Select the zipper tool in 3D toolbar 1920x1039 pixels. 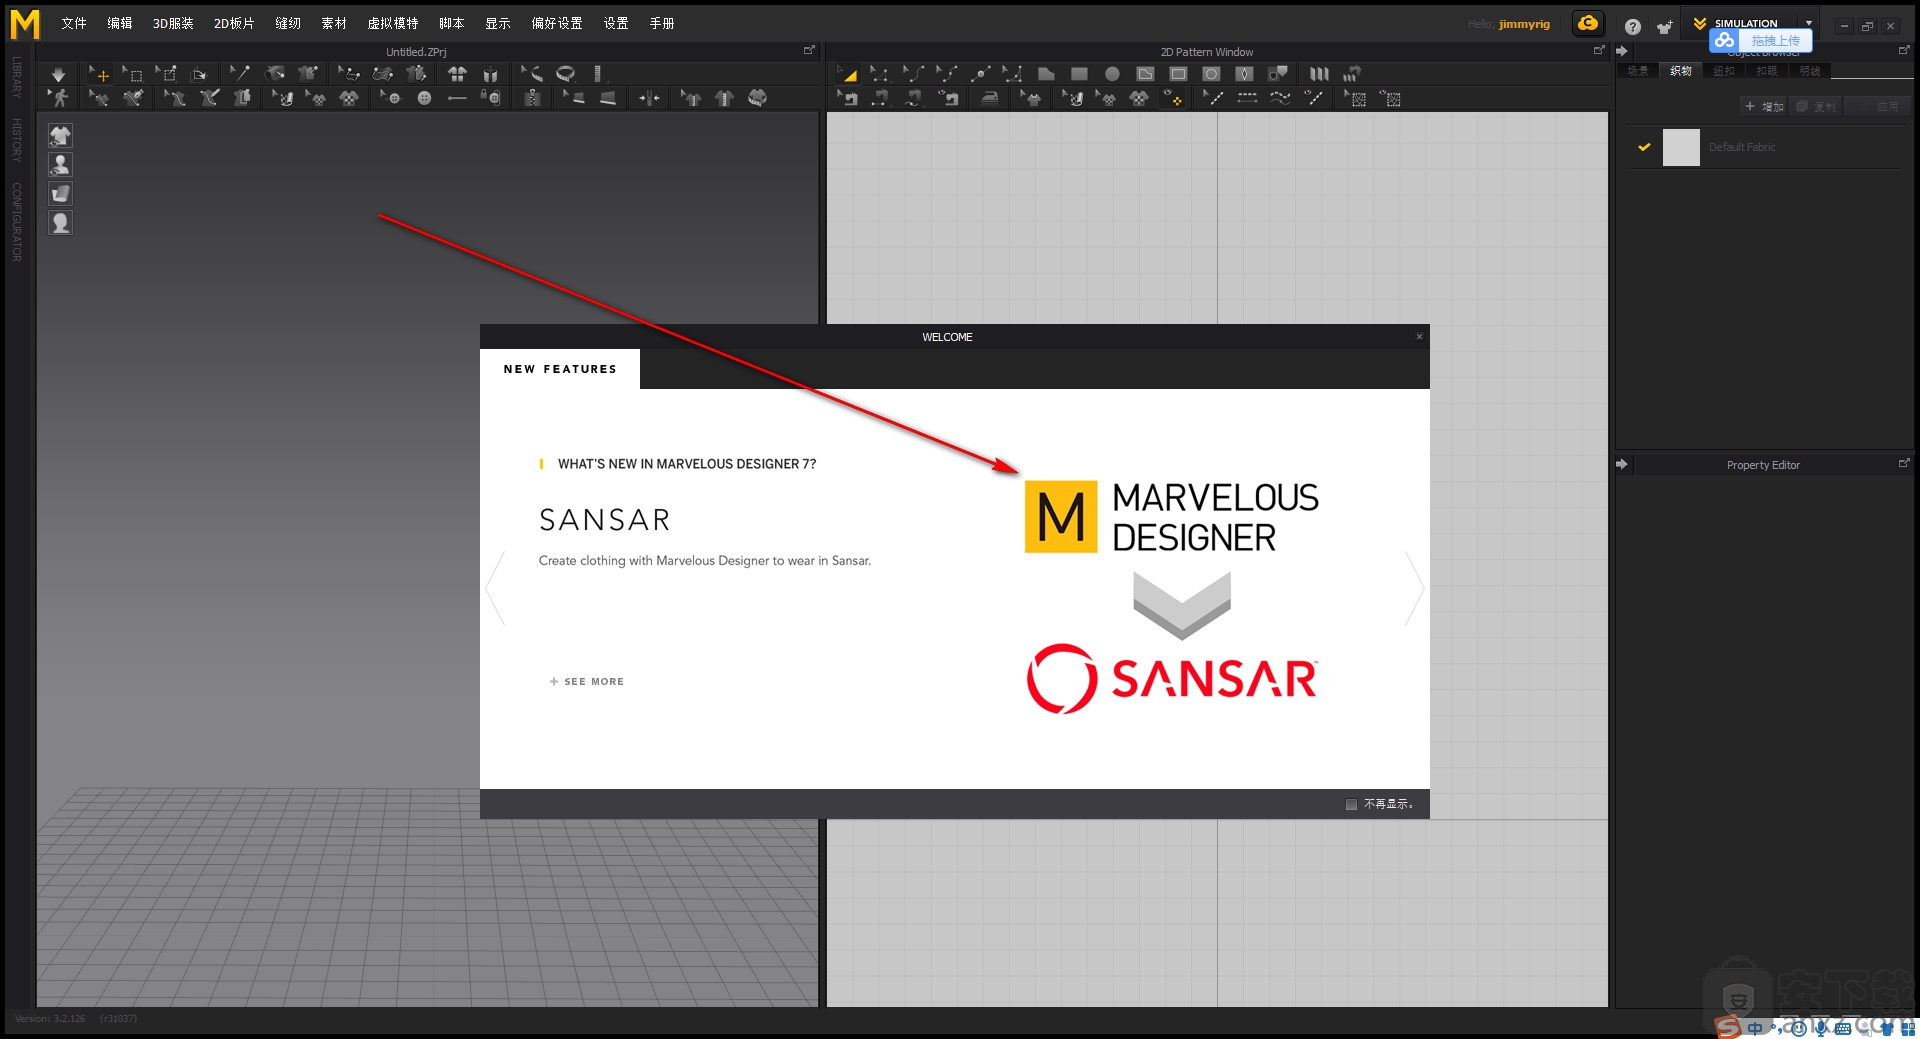tap(532, 98)
